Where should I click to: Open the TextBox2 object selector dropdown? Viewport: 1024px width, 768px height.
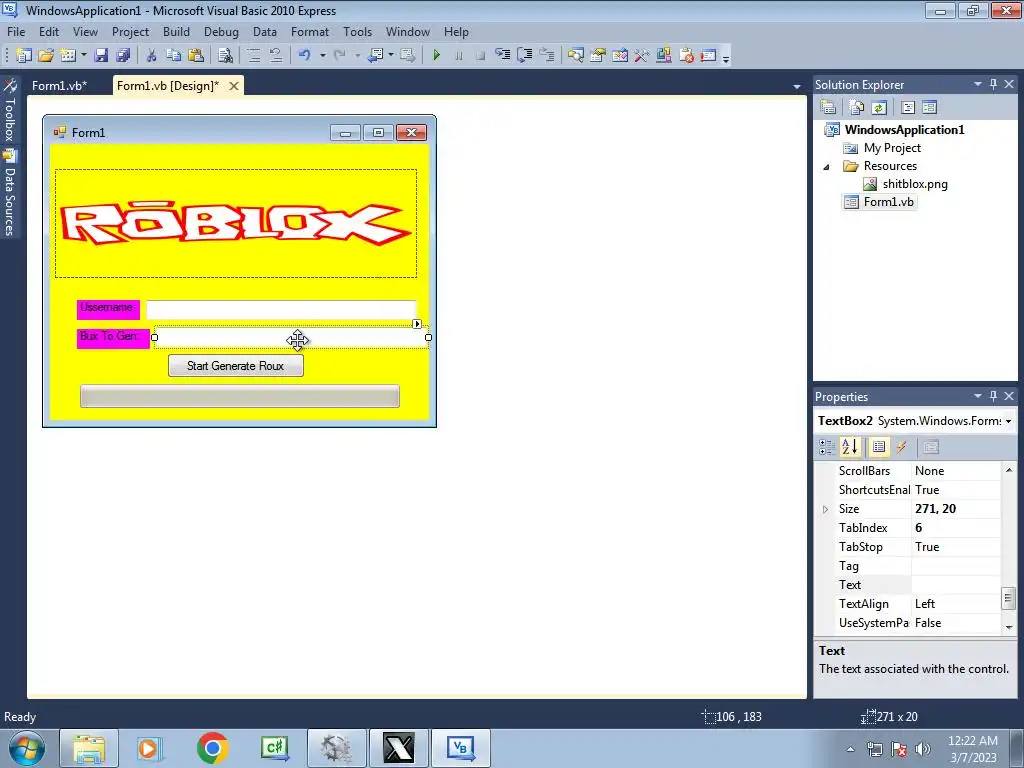[x=1008, y=421]
